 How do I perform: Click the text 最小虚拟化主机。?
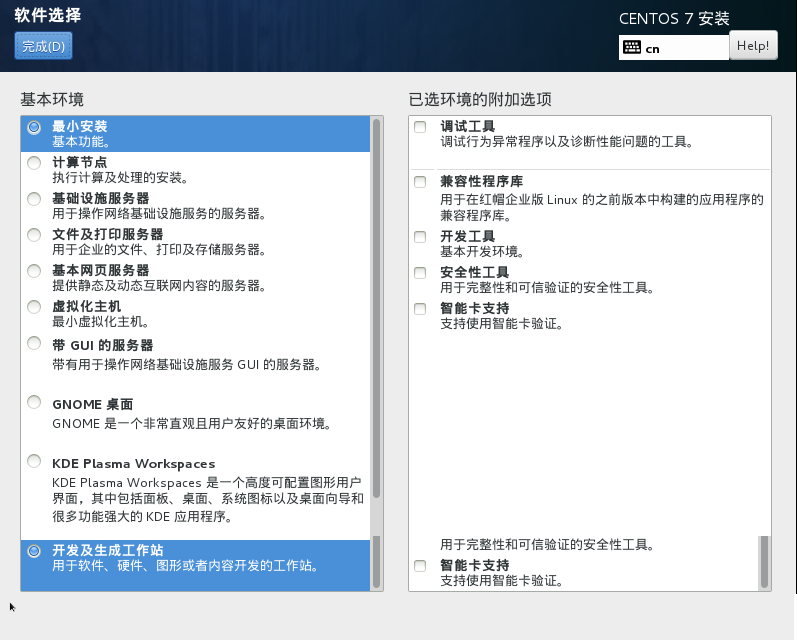[x=102, y=322]
